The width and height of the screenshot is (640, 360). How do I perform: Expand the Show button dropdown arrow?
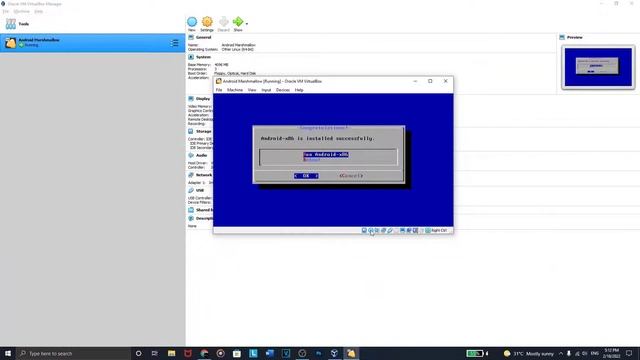coord(247,24)
